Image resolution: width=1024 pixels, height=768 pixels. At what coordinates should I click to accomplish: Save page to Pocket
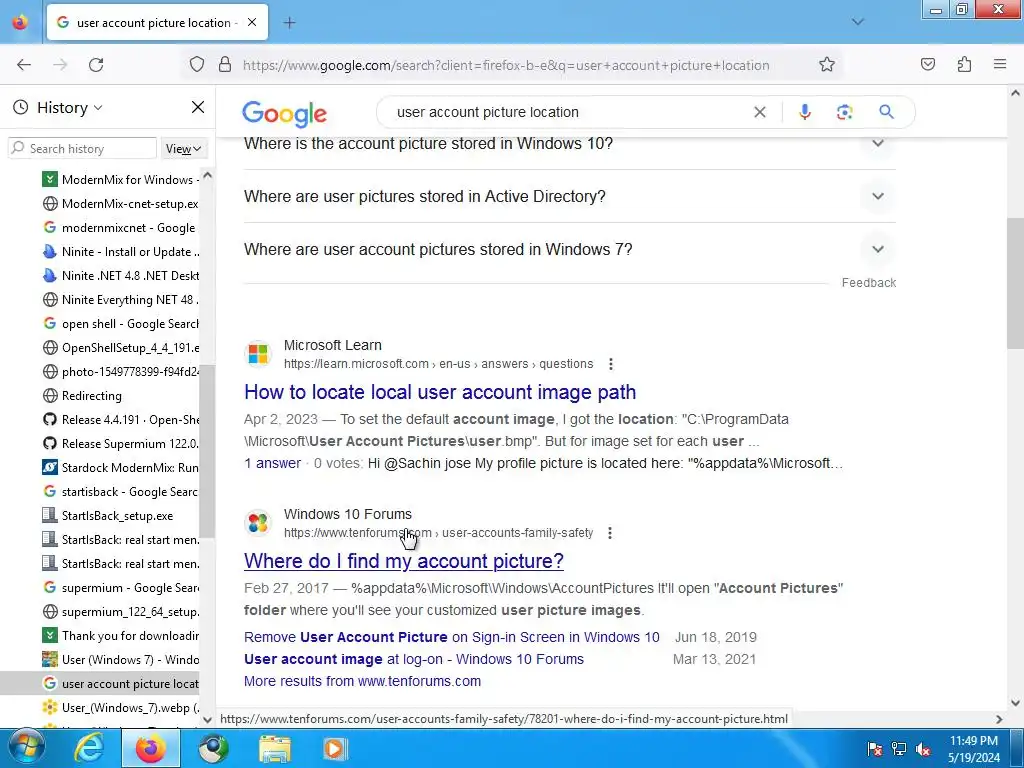click(x=927, y=65)
